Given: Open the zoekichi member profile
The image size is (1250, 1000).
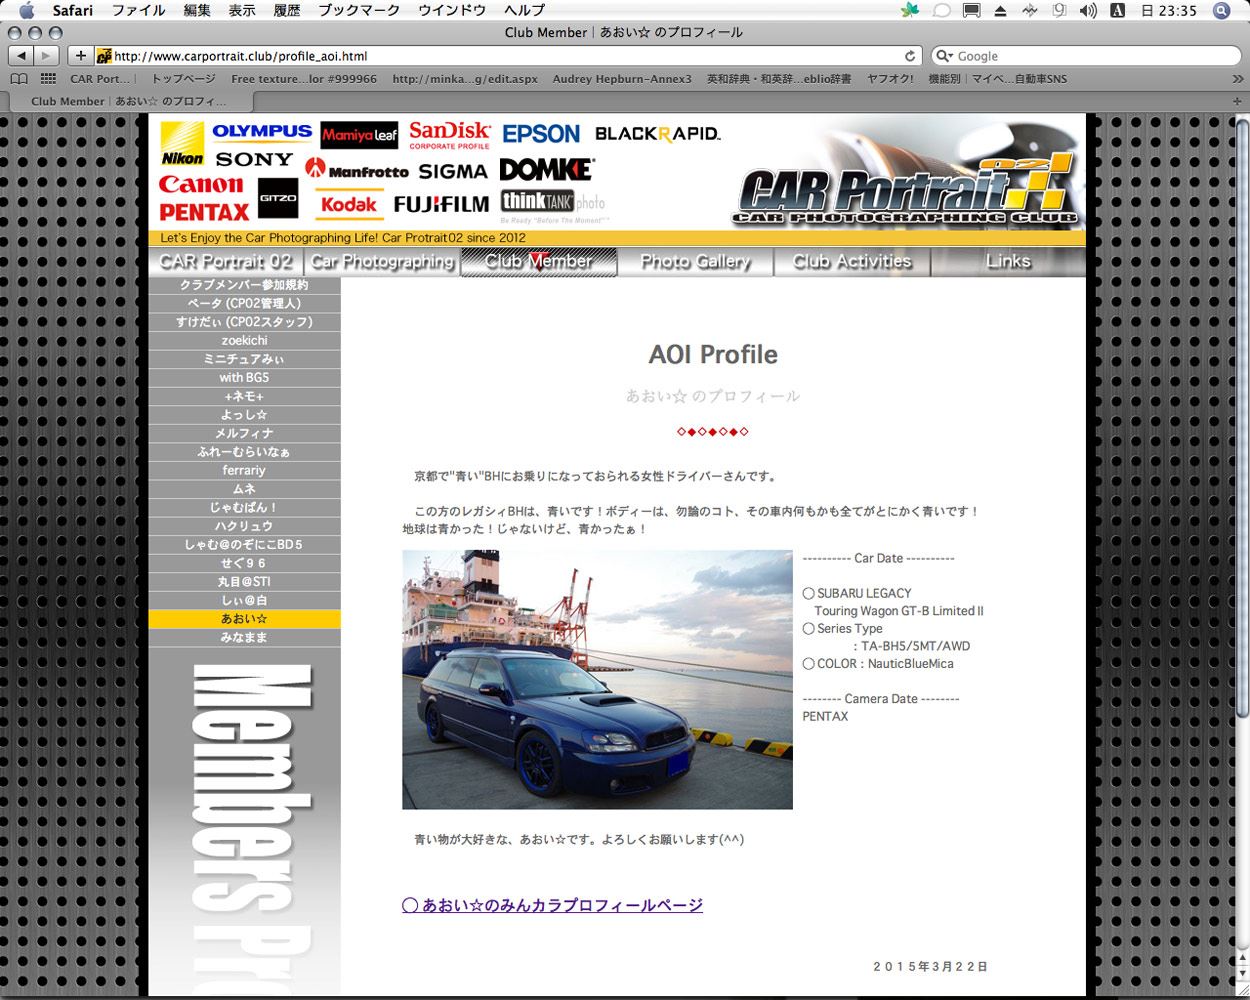Looking at the screenshot, I should [244, 341].
